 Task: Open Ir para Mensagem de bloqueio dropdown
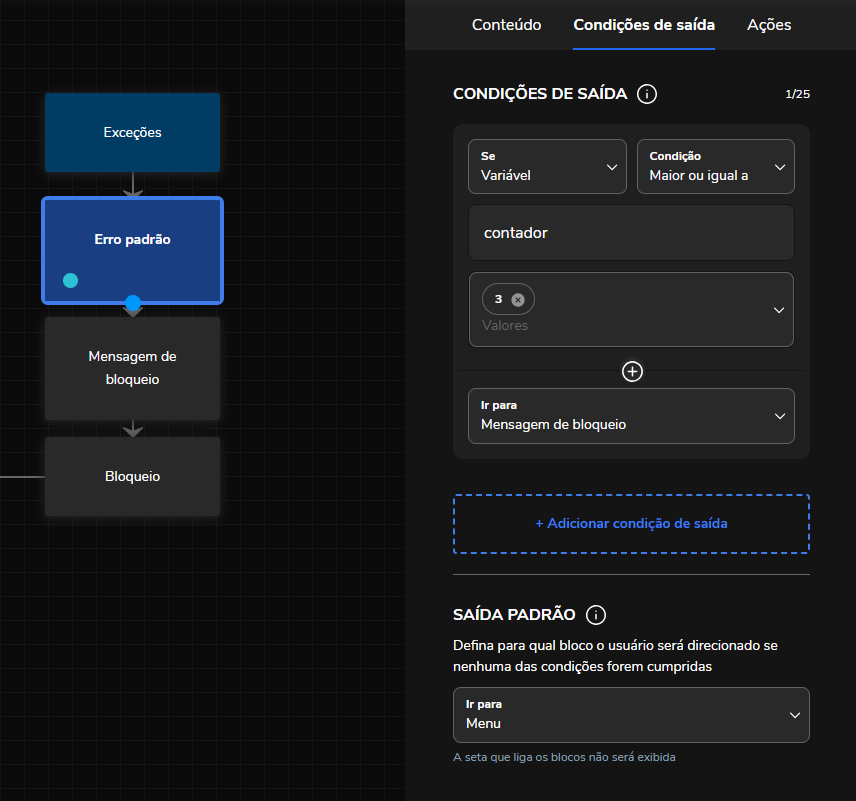(x=631, y=416)
